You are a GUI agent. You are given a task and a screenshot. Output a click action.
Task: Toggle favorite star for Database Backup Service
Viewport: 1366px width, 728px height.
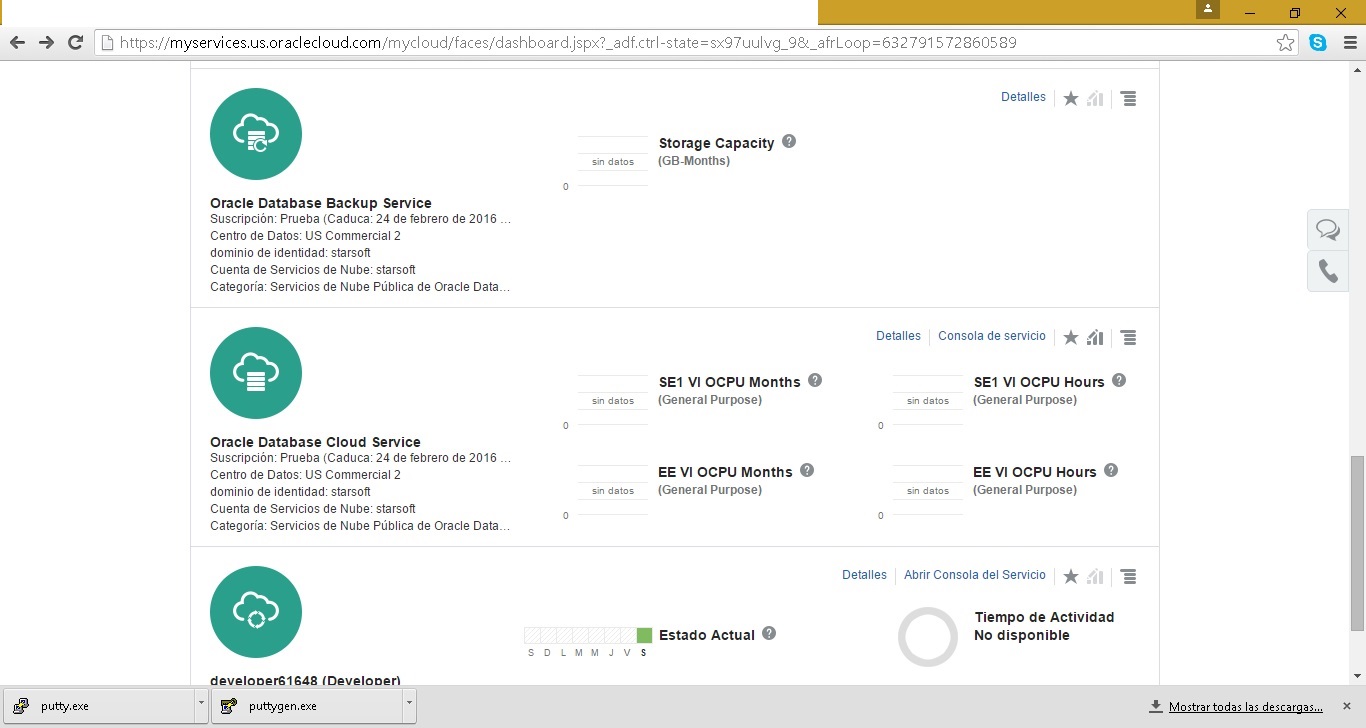[1071, 98]
